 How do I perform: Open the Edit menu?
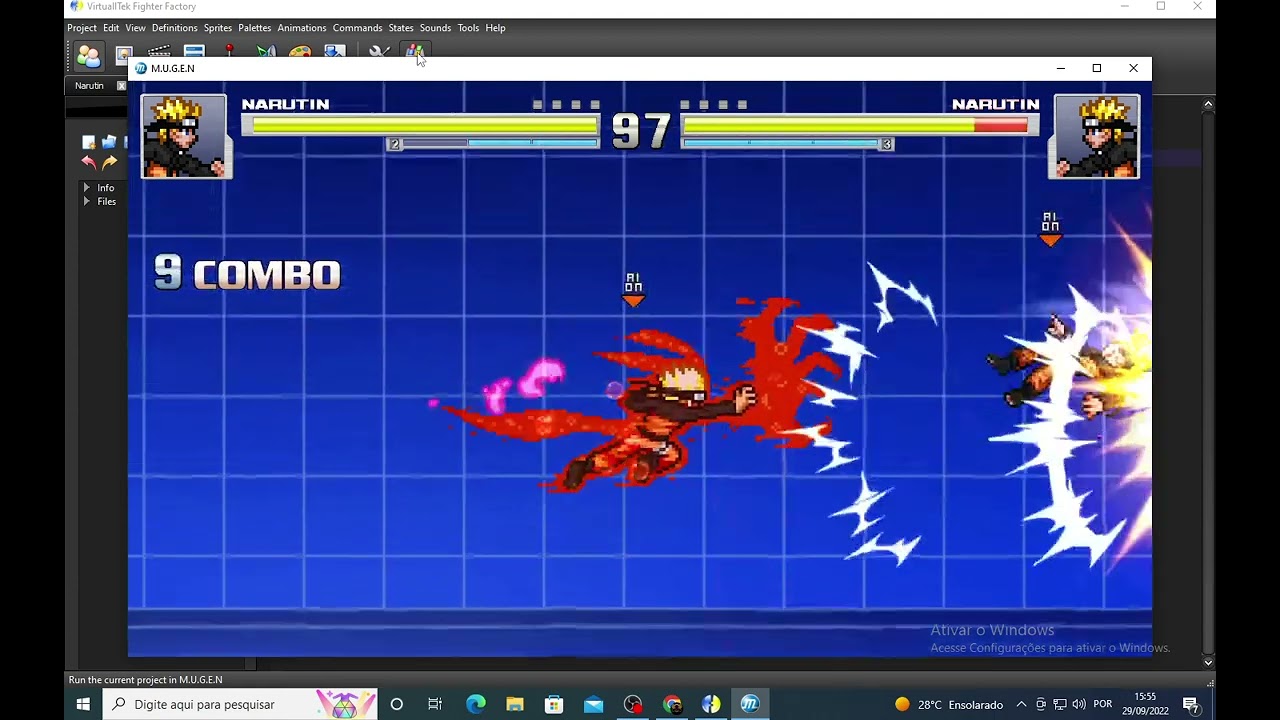coord(111,28)
